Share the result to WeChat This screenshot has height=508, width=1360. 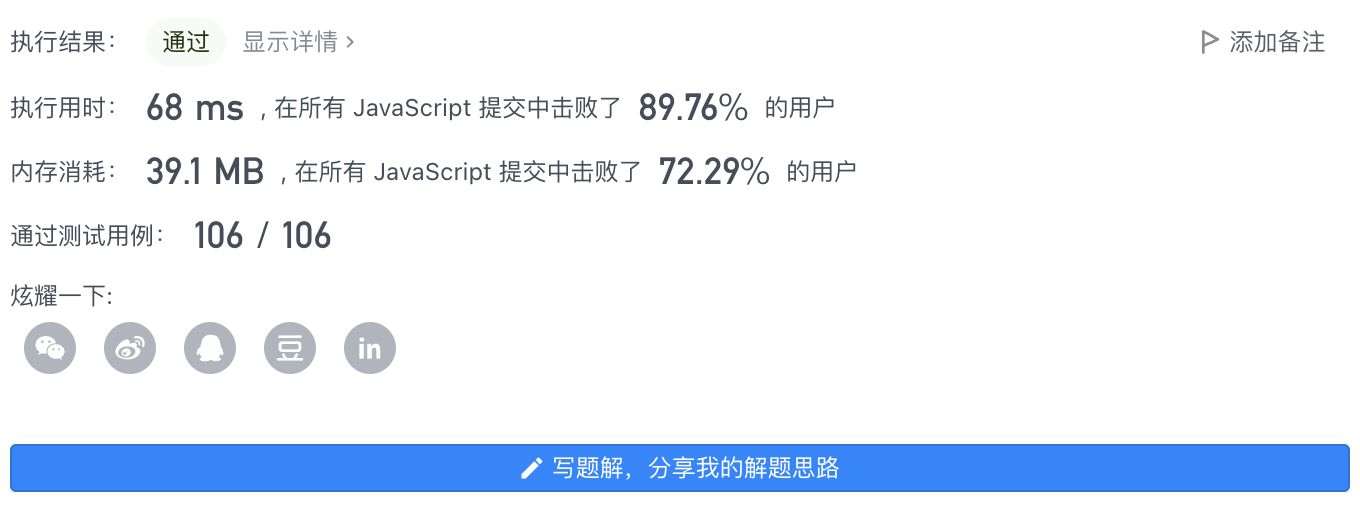pyautogui.click(x=50, y=348)
